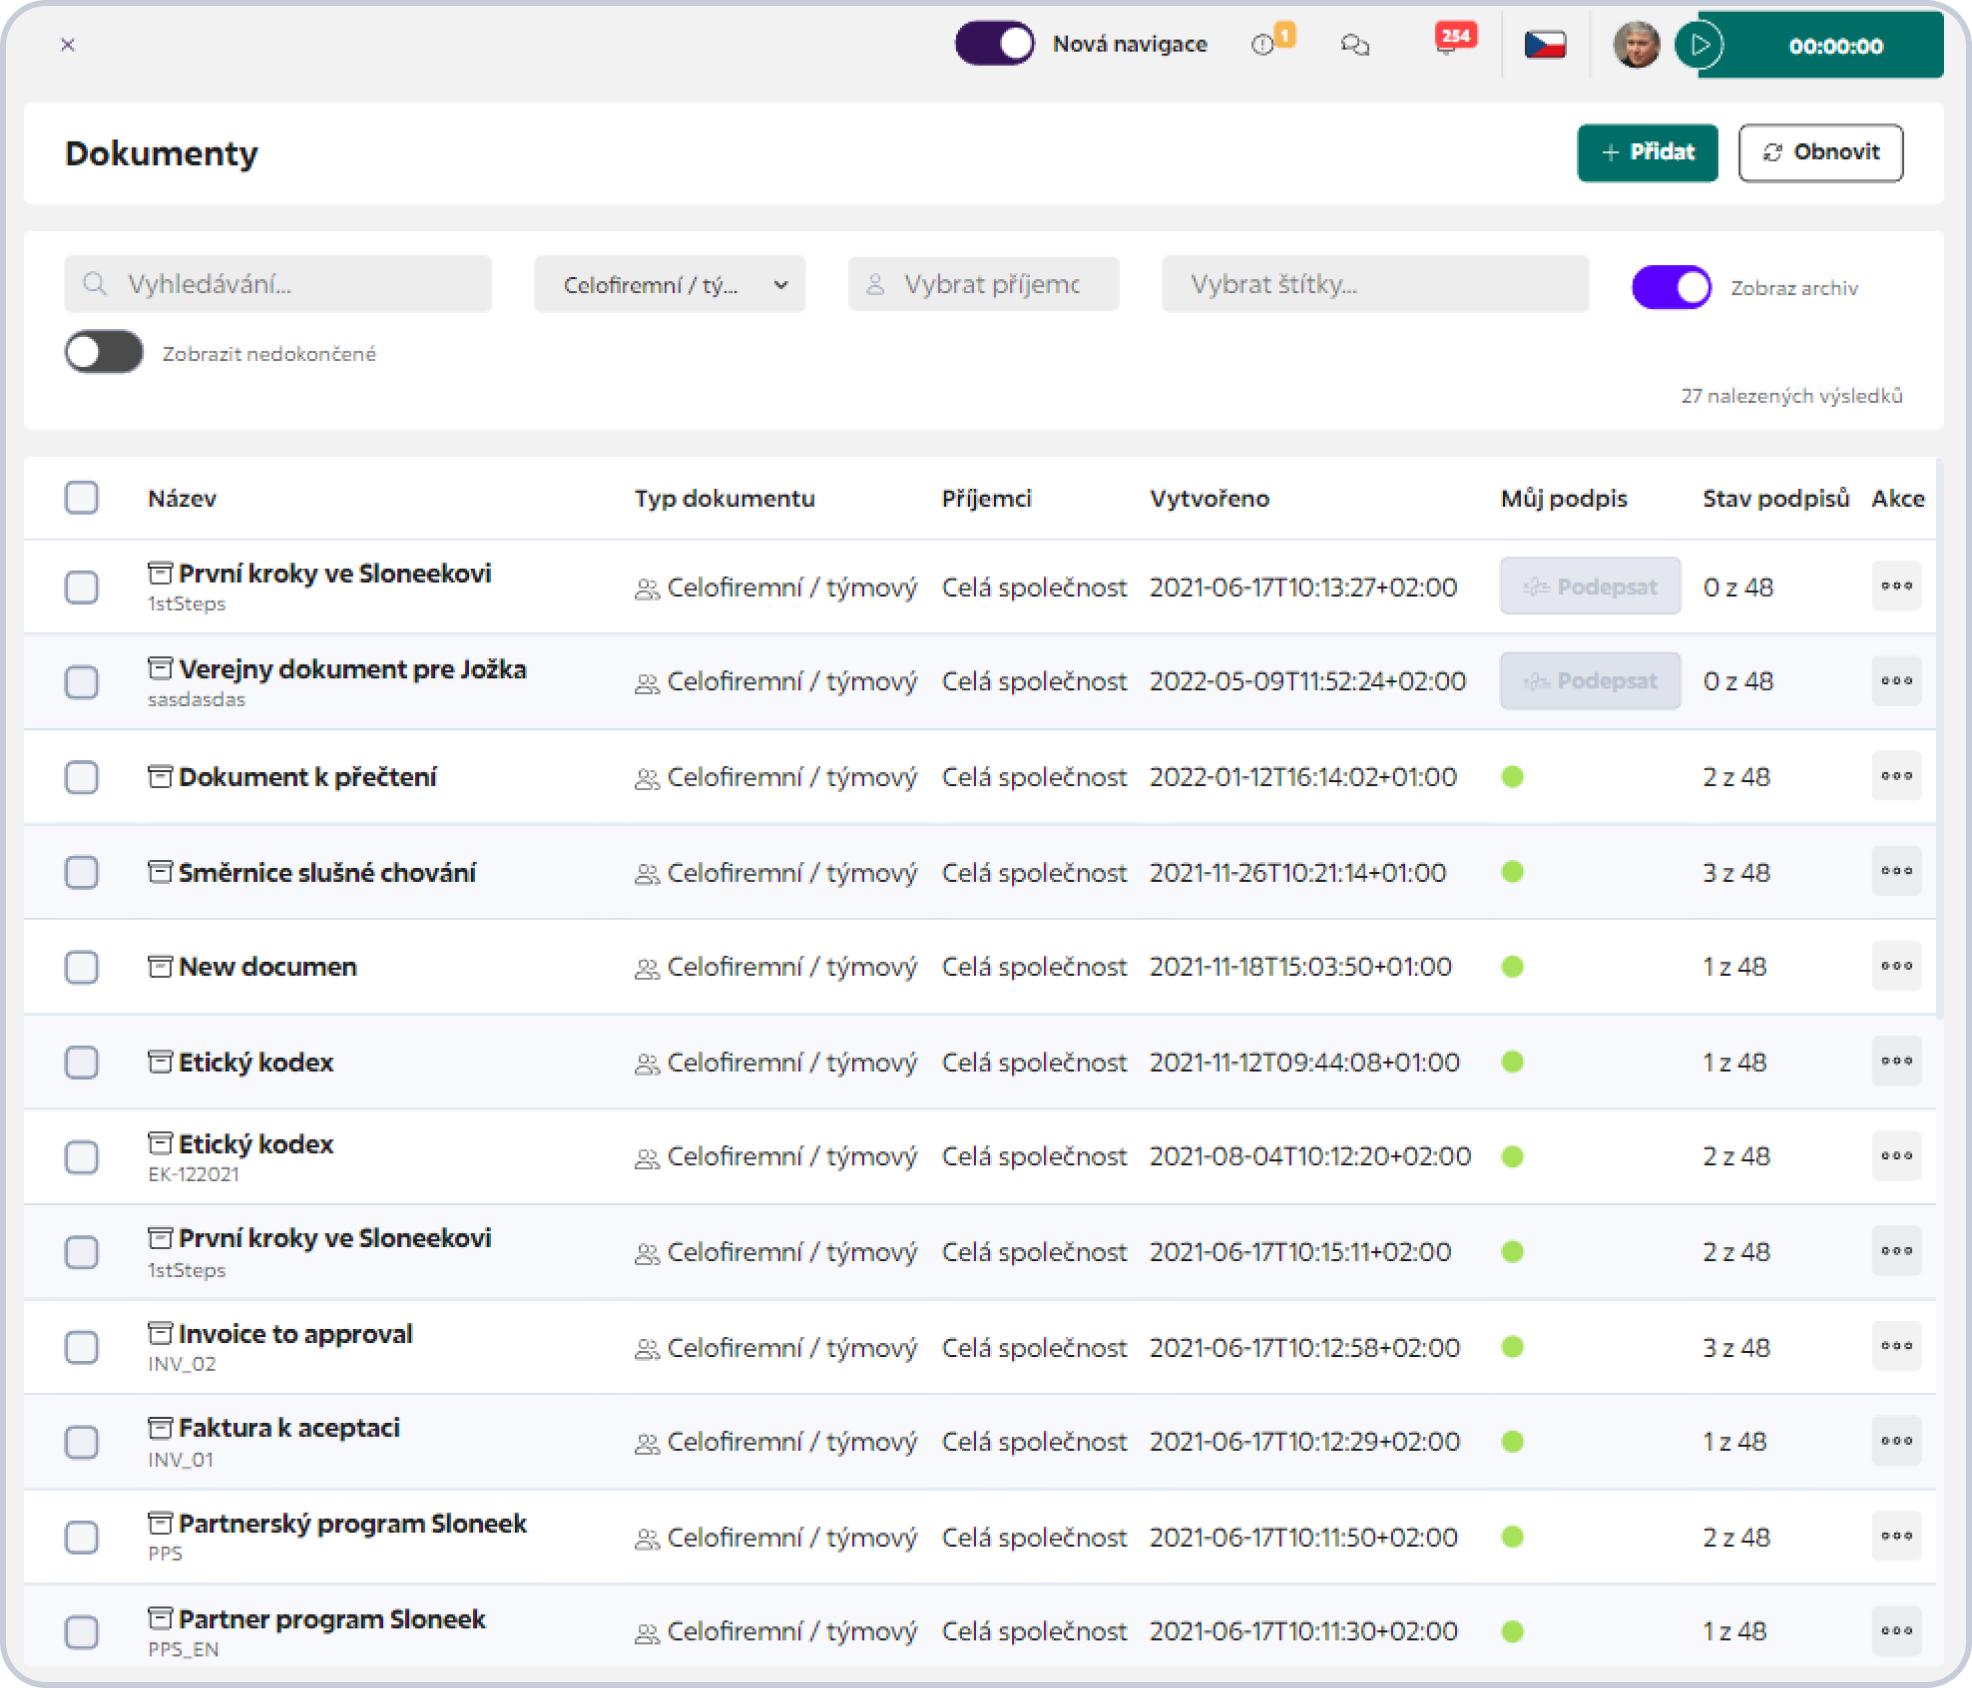Start the time tracker play button
This screenshot has width=1972, height=1688.
[x=1700, y=45]
